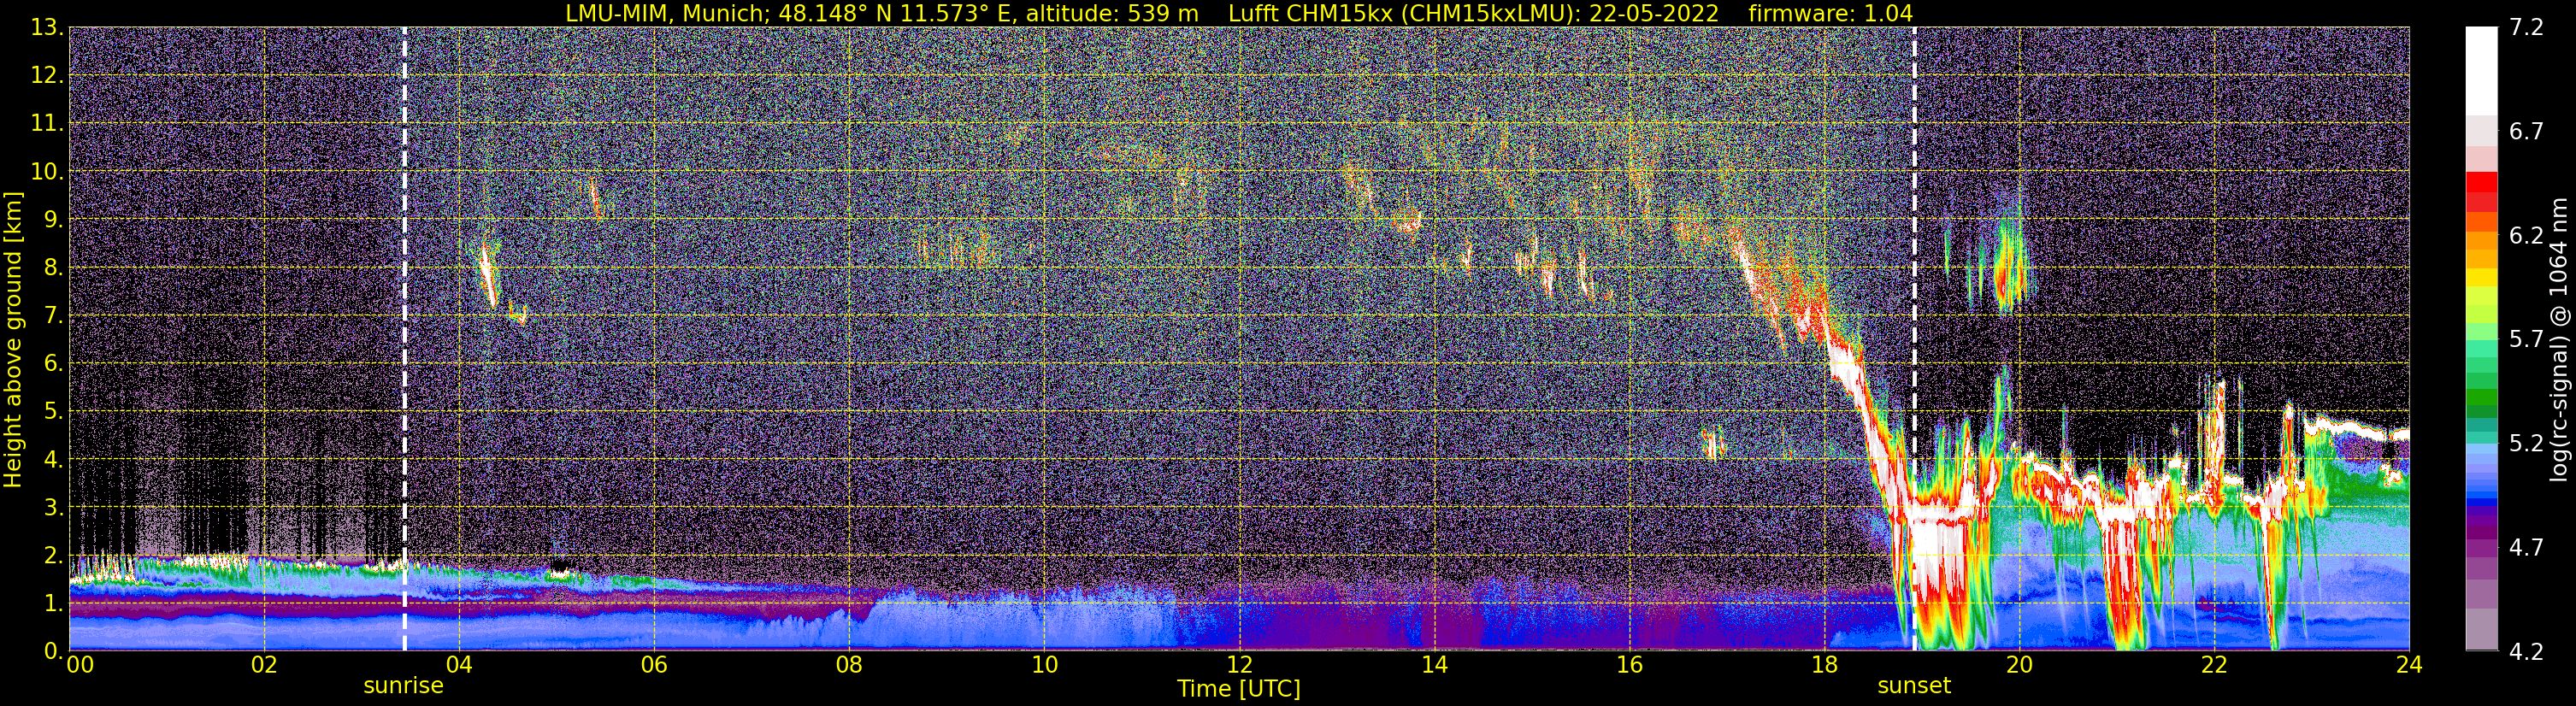Click the height axis tick '8.'
The height and width of the screenshot is (706, 2576).
[54, 268]
